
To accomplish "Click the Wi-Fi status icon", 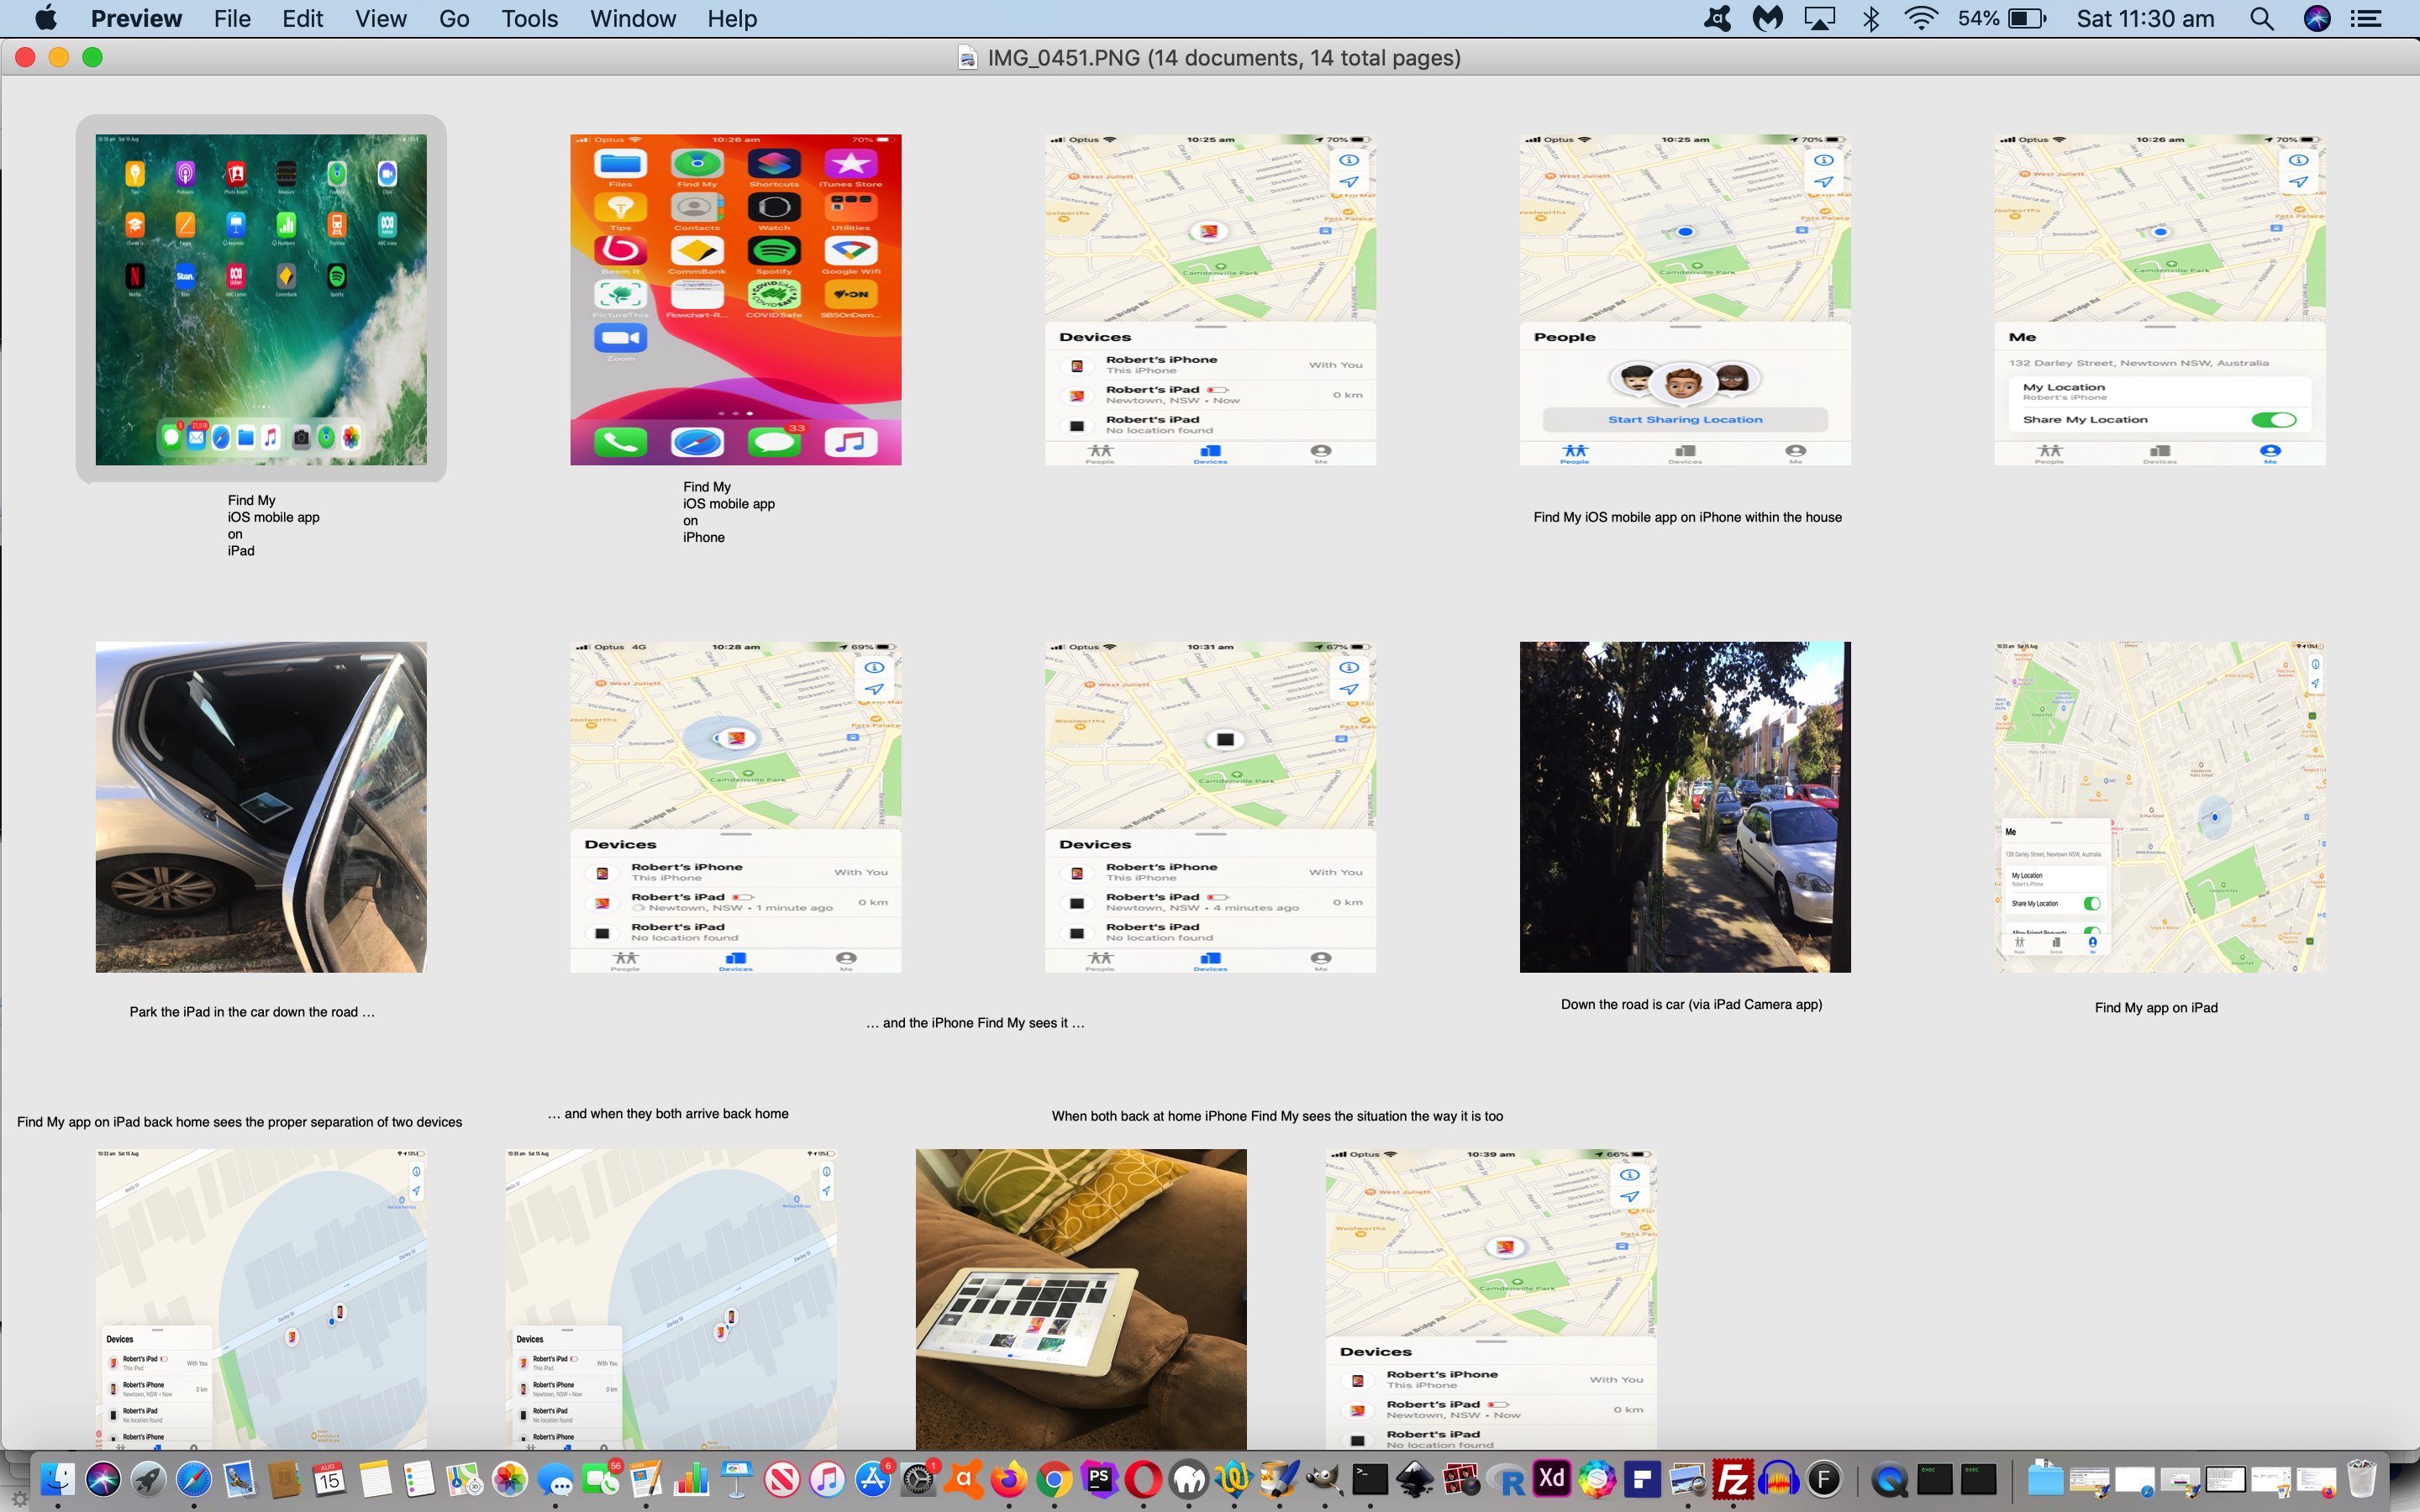I will tap(1921, 18).
